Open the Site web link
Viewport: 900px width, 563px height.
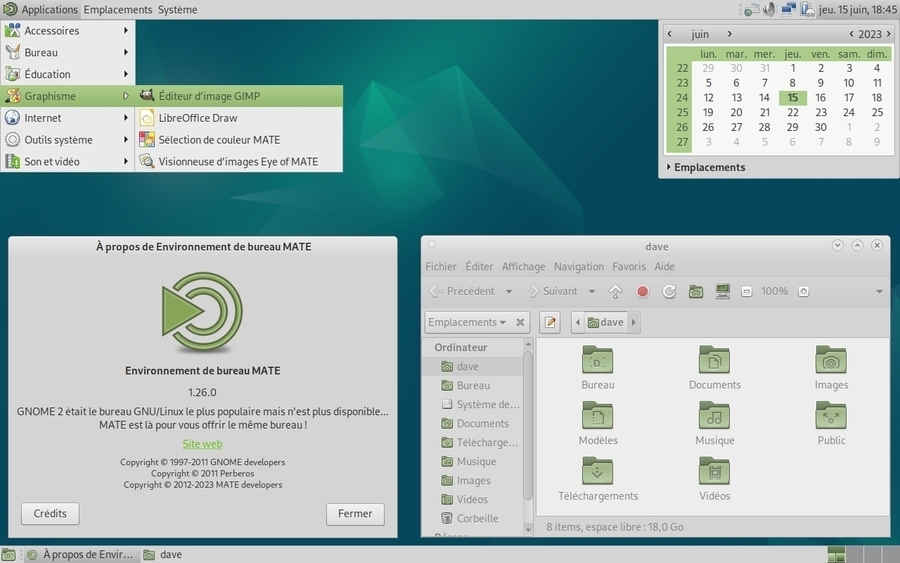(202, 444)
